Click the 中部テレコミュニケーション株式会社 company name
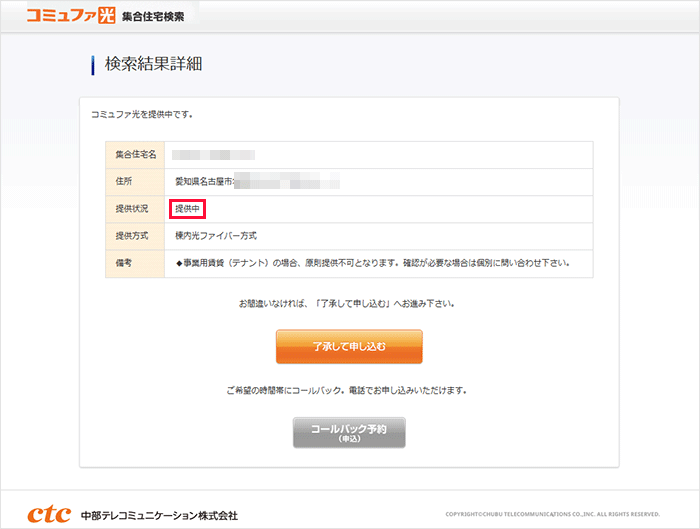Viewport: 700px width, 529px height. pos(160,515)
